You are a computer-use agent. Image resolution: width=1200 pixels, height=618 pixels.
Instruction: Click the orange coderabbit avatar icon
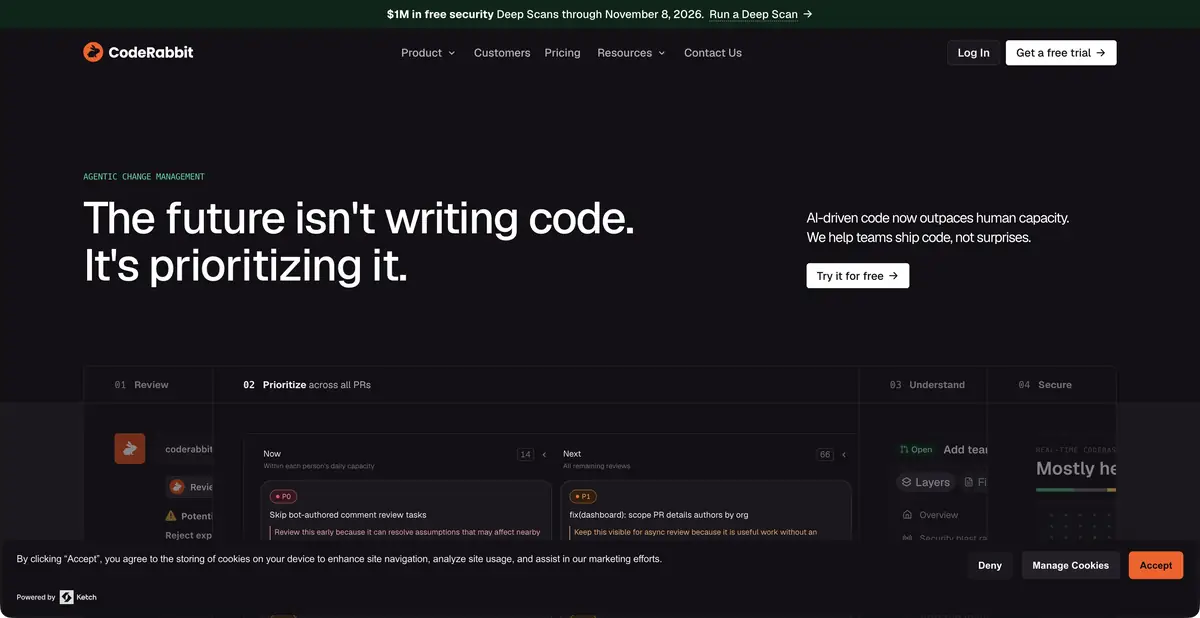[x=130, y=449]
